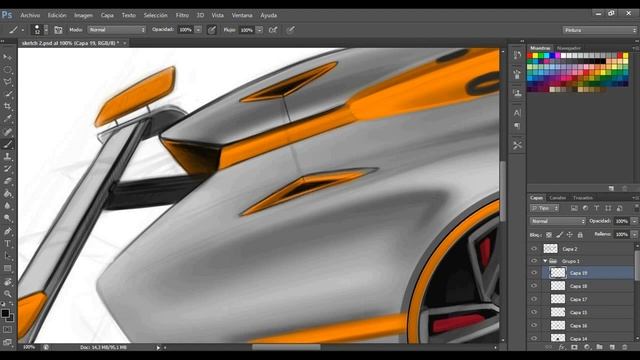This screenshot has height=360, width=640.
Task: Close the sketch 2.psd document tab
Action: [x=124, y=43]
